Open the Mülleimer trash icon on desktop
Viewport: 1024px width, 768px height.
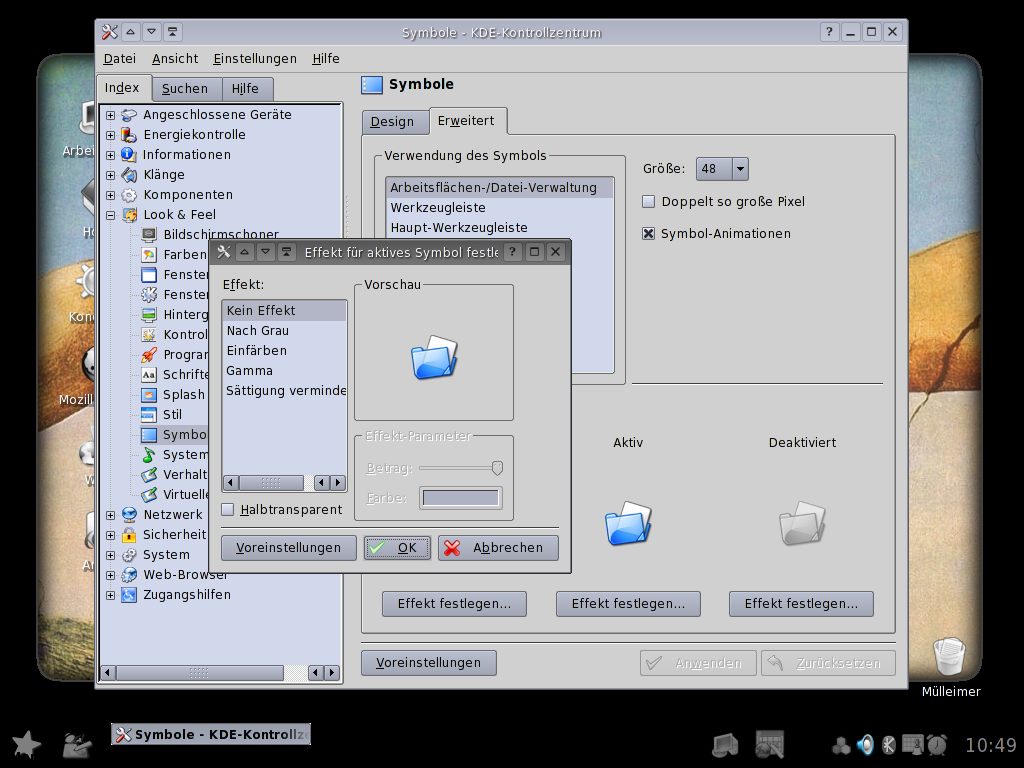(949, 657)
